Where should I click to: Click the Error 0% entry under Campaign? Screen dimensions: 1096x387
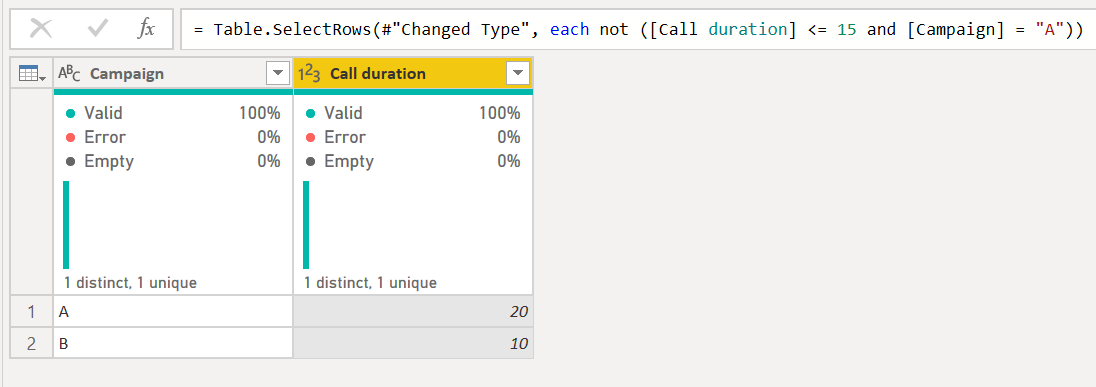coord(173,137)
